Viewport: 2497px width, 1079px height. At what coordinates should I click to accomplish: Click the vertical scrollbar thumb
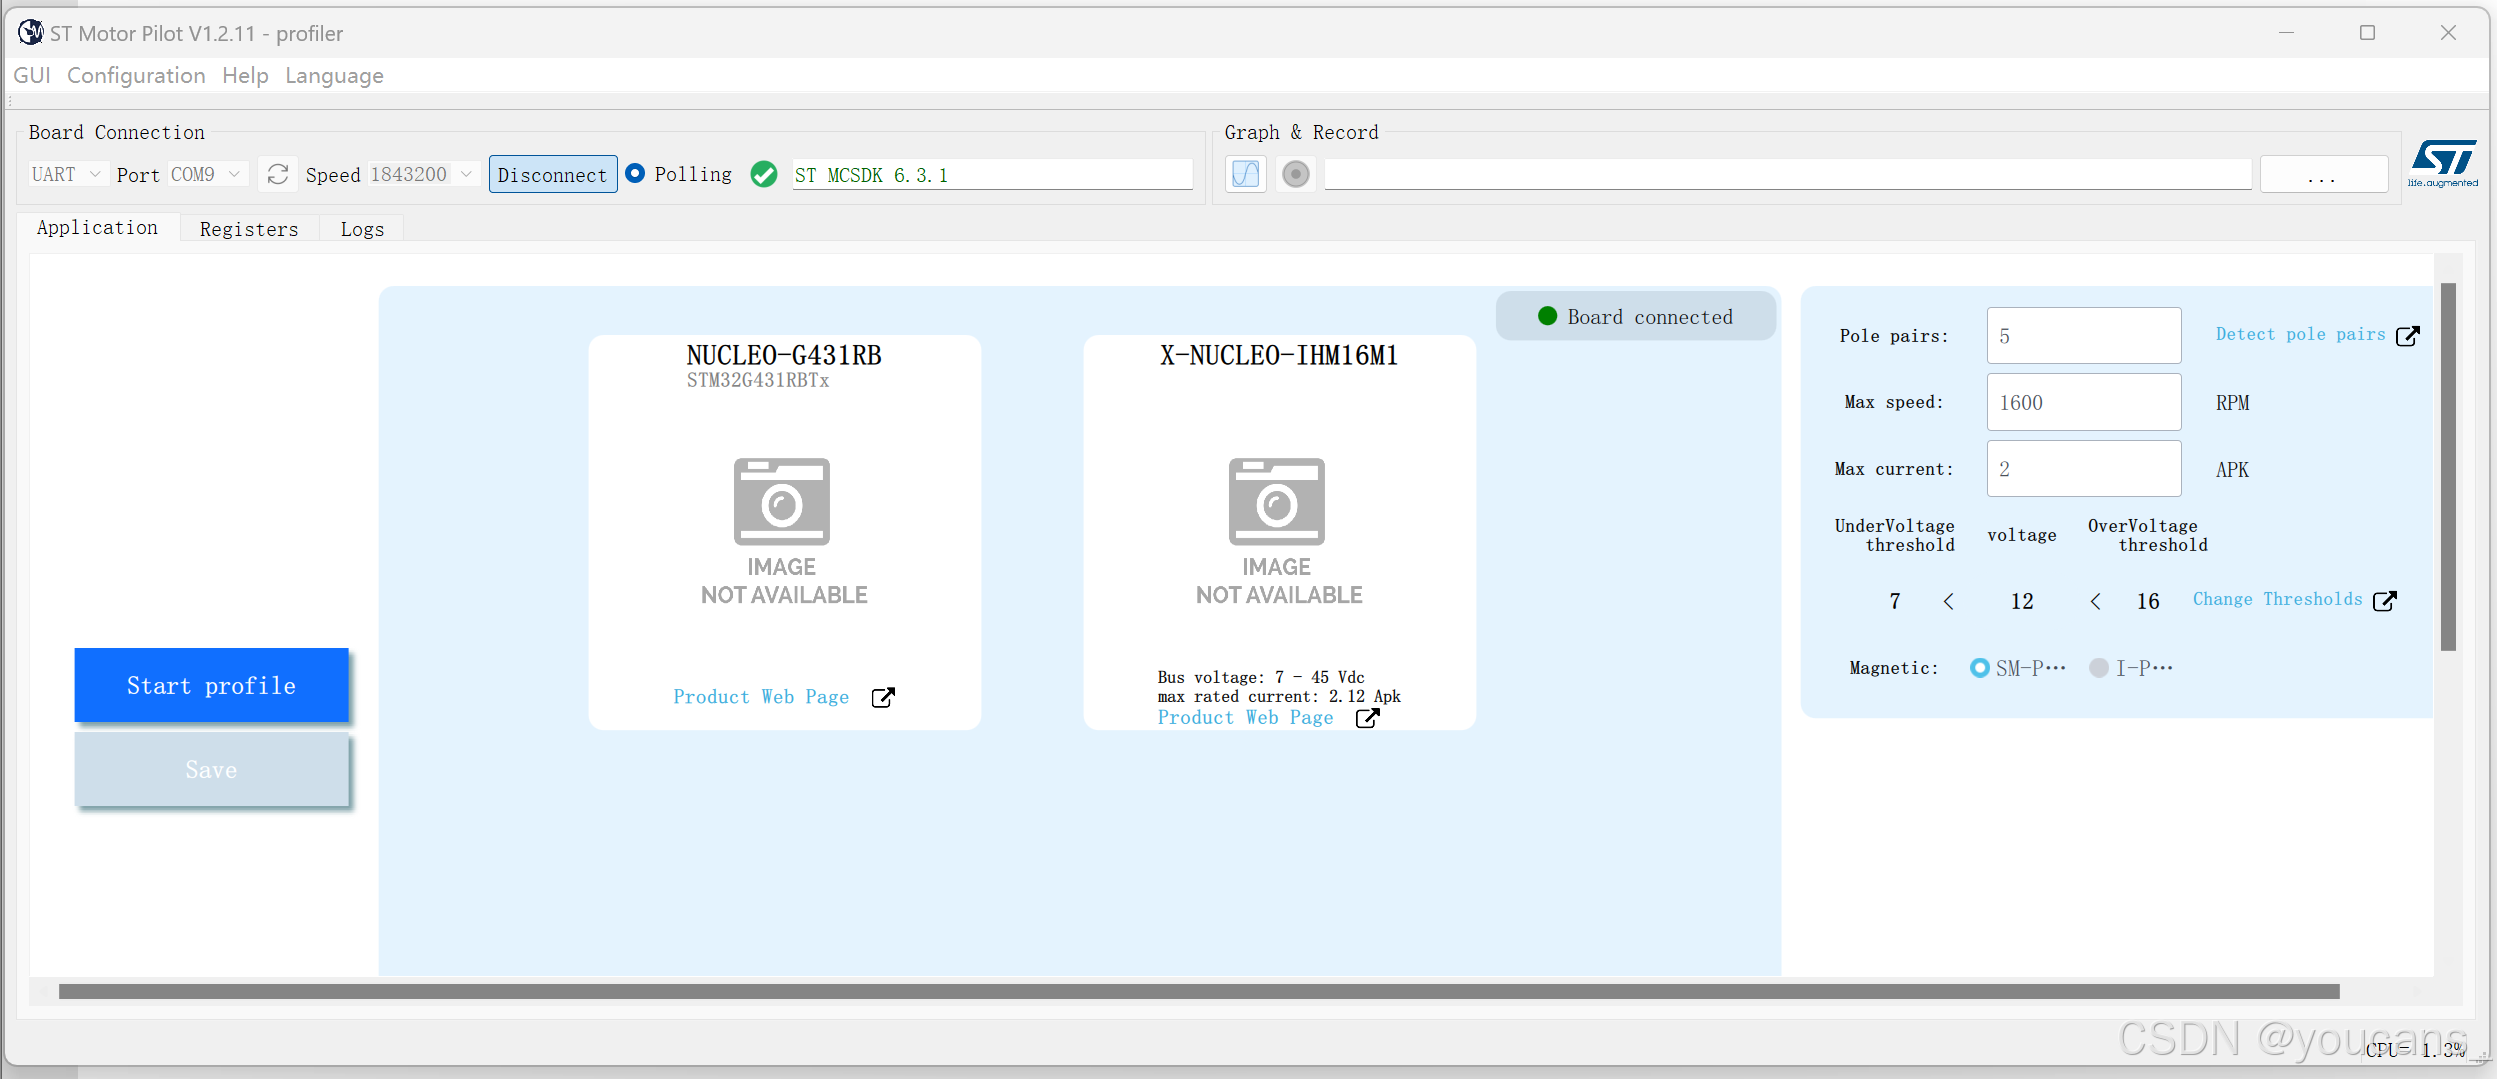[x=2448, y=467]
